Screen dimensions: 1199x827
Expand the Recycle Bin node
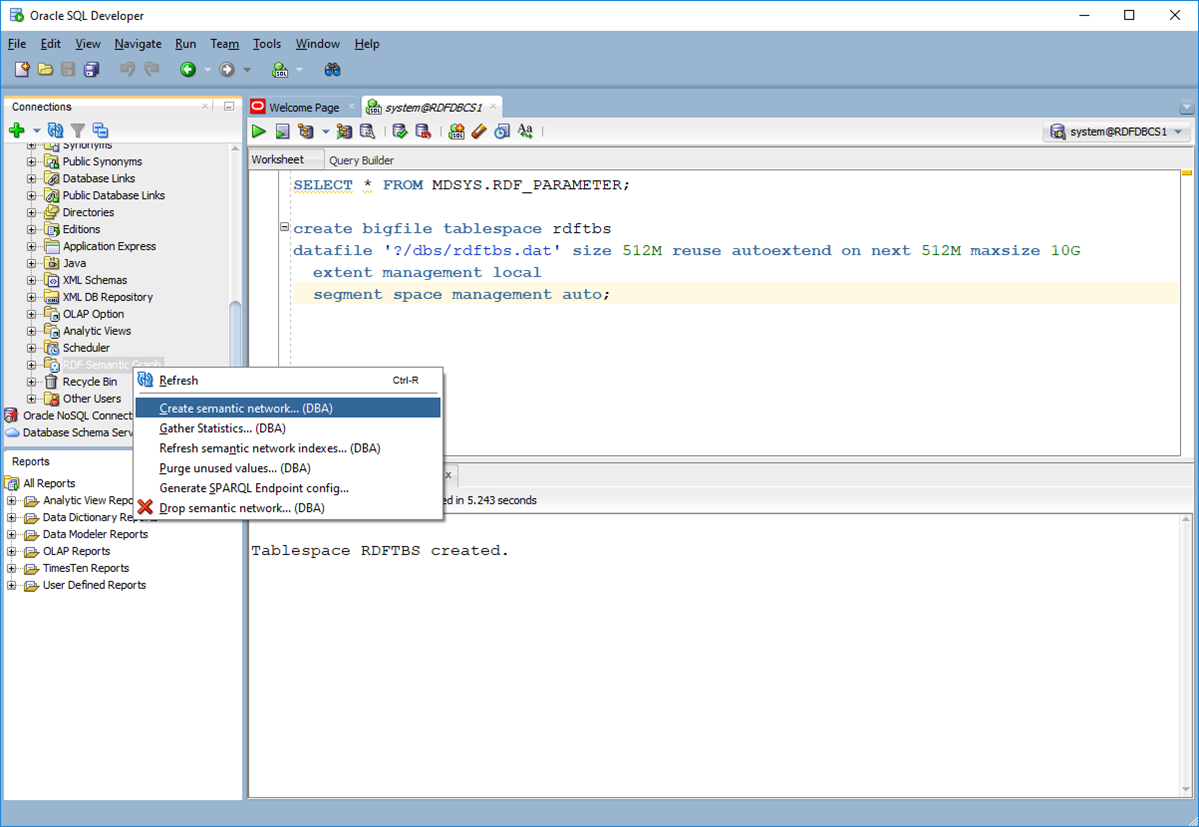(x=31, y=381)
